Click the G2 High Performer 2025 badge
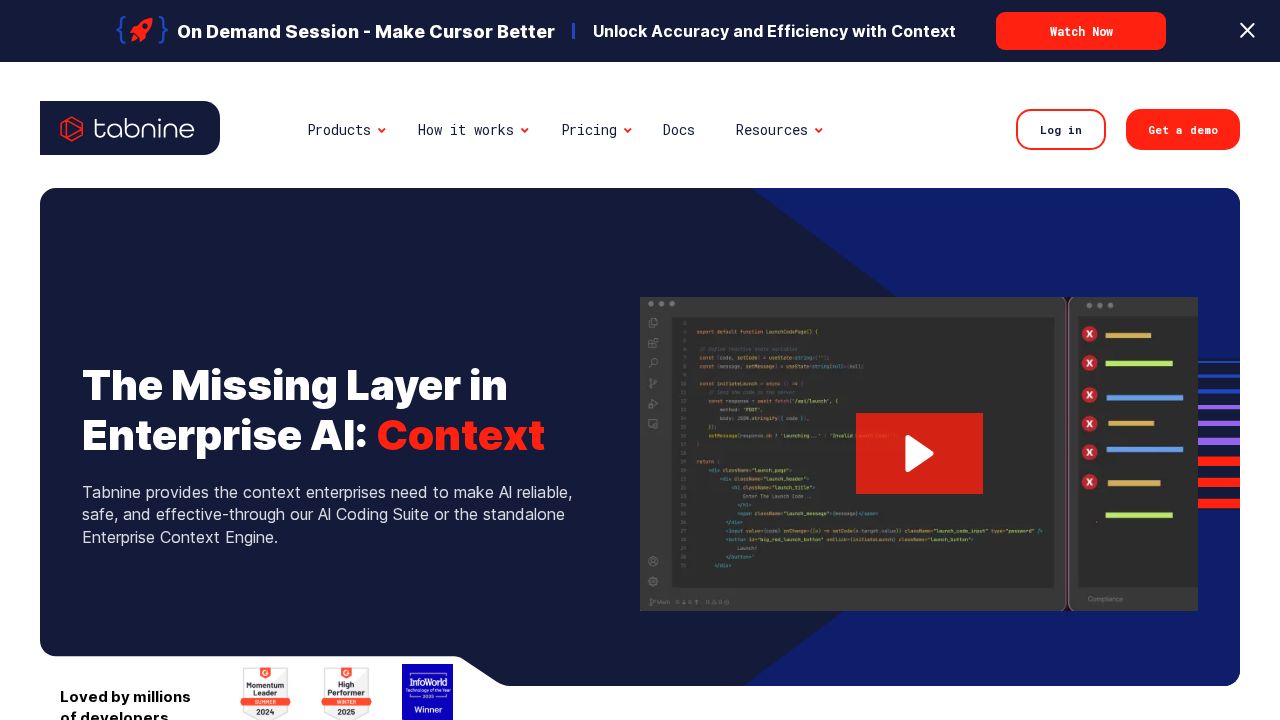1280x720 pixels. tap(346, 692)
